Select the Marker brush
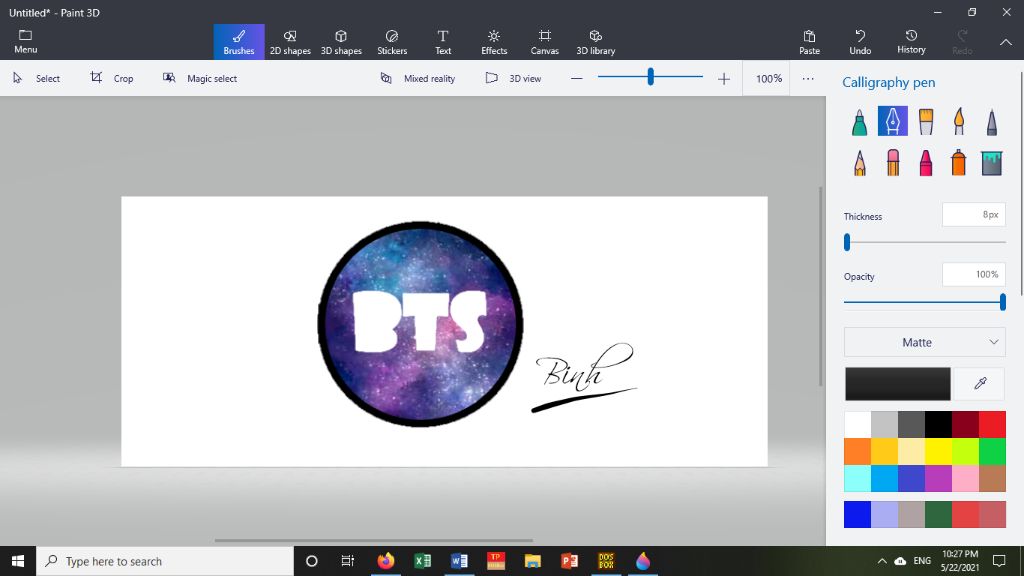The width and height of the screenshot is (1024, 576). coord(859,121)
